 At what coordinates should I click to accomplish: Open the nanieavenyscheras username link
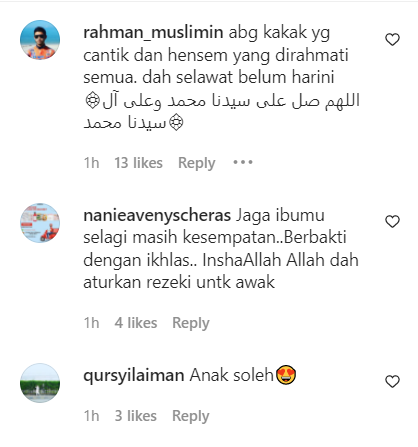157,216
